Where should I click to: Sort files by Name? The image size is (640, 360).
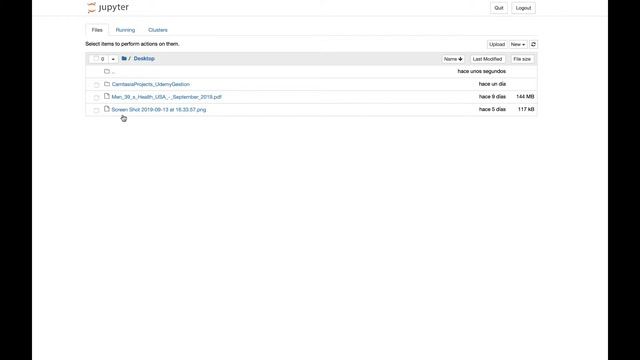click(x=453, y=59)
